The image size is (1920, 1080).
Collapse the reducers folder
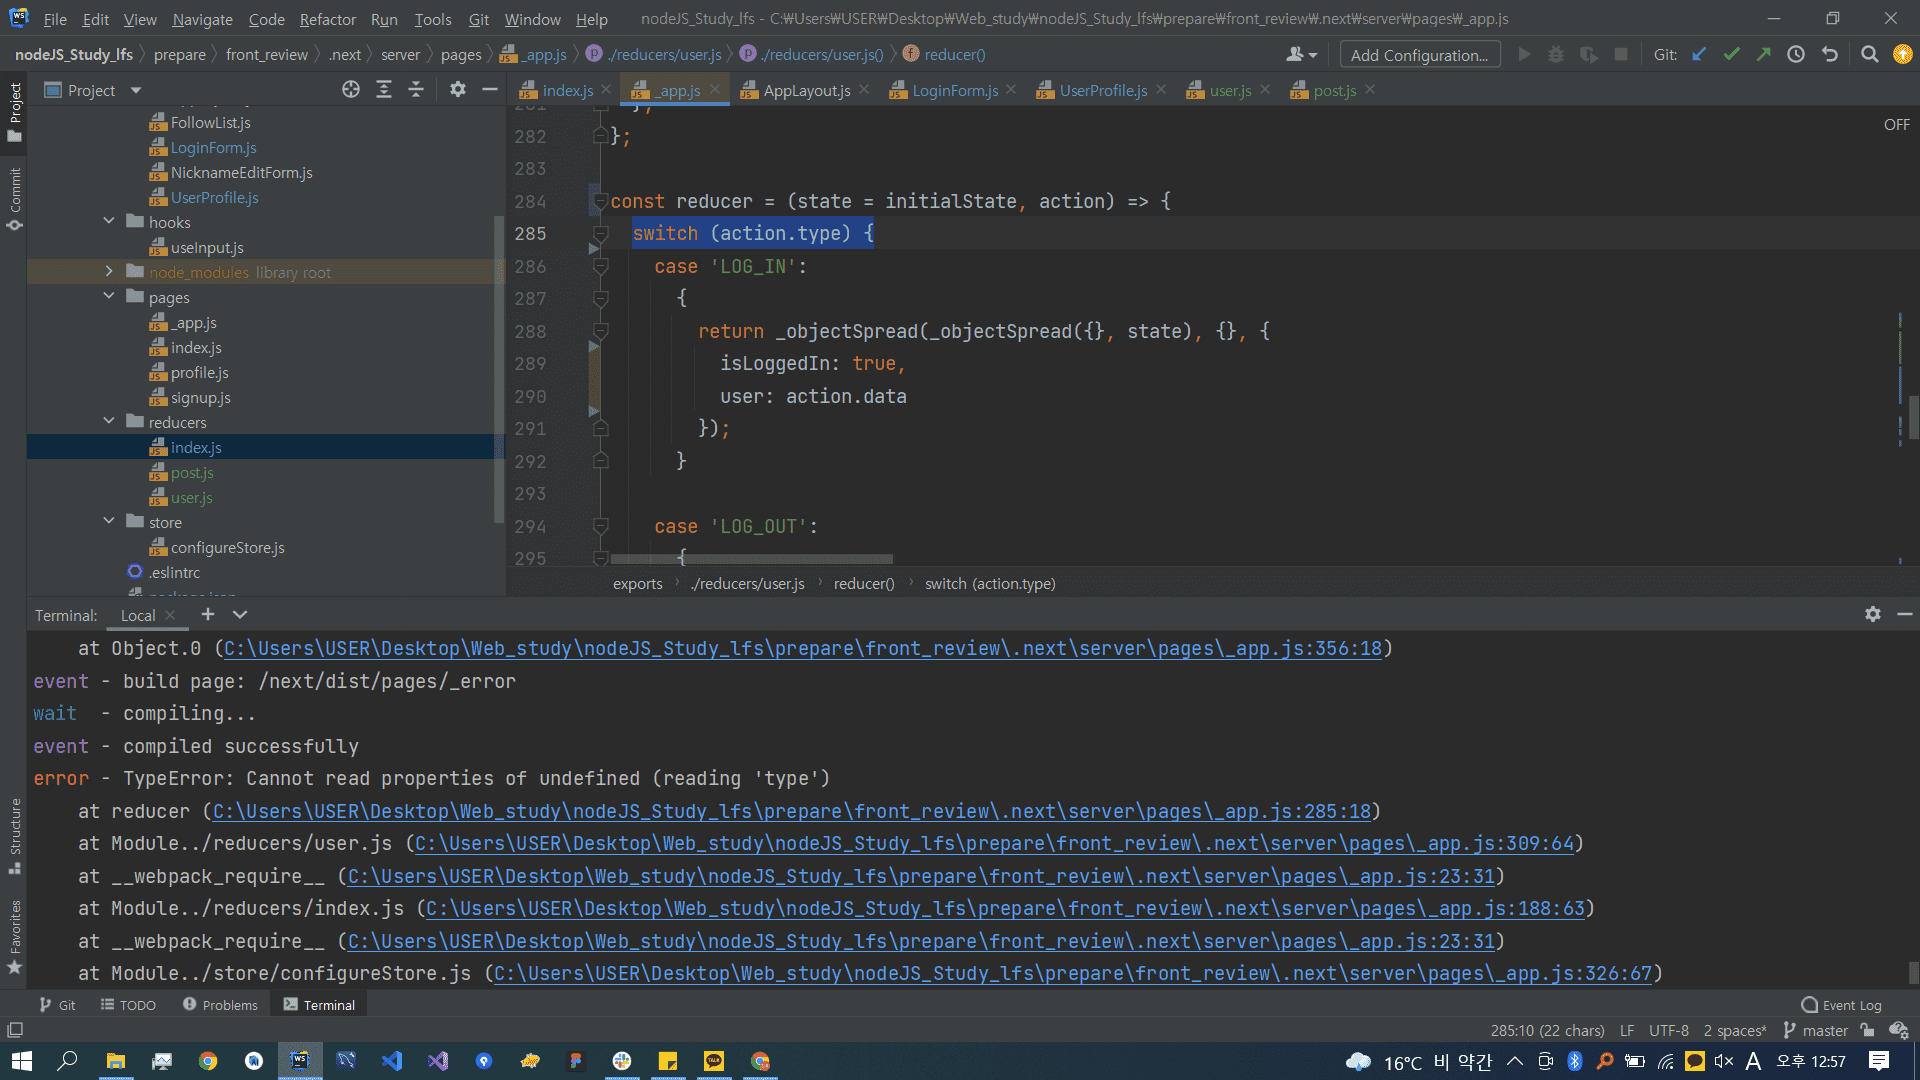[x=109, y=422]
